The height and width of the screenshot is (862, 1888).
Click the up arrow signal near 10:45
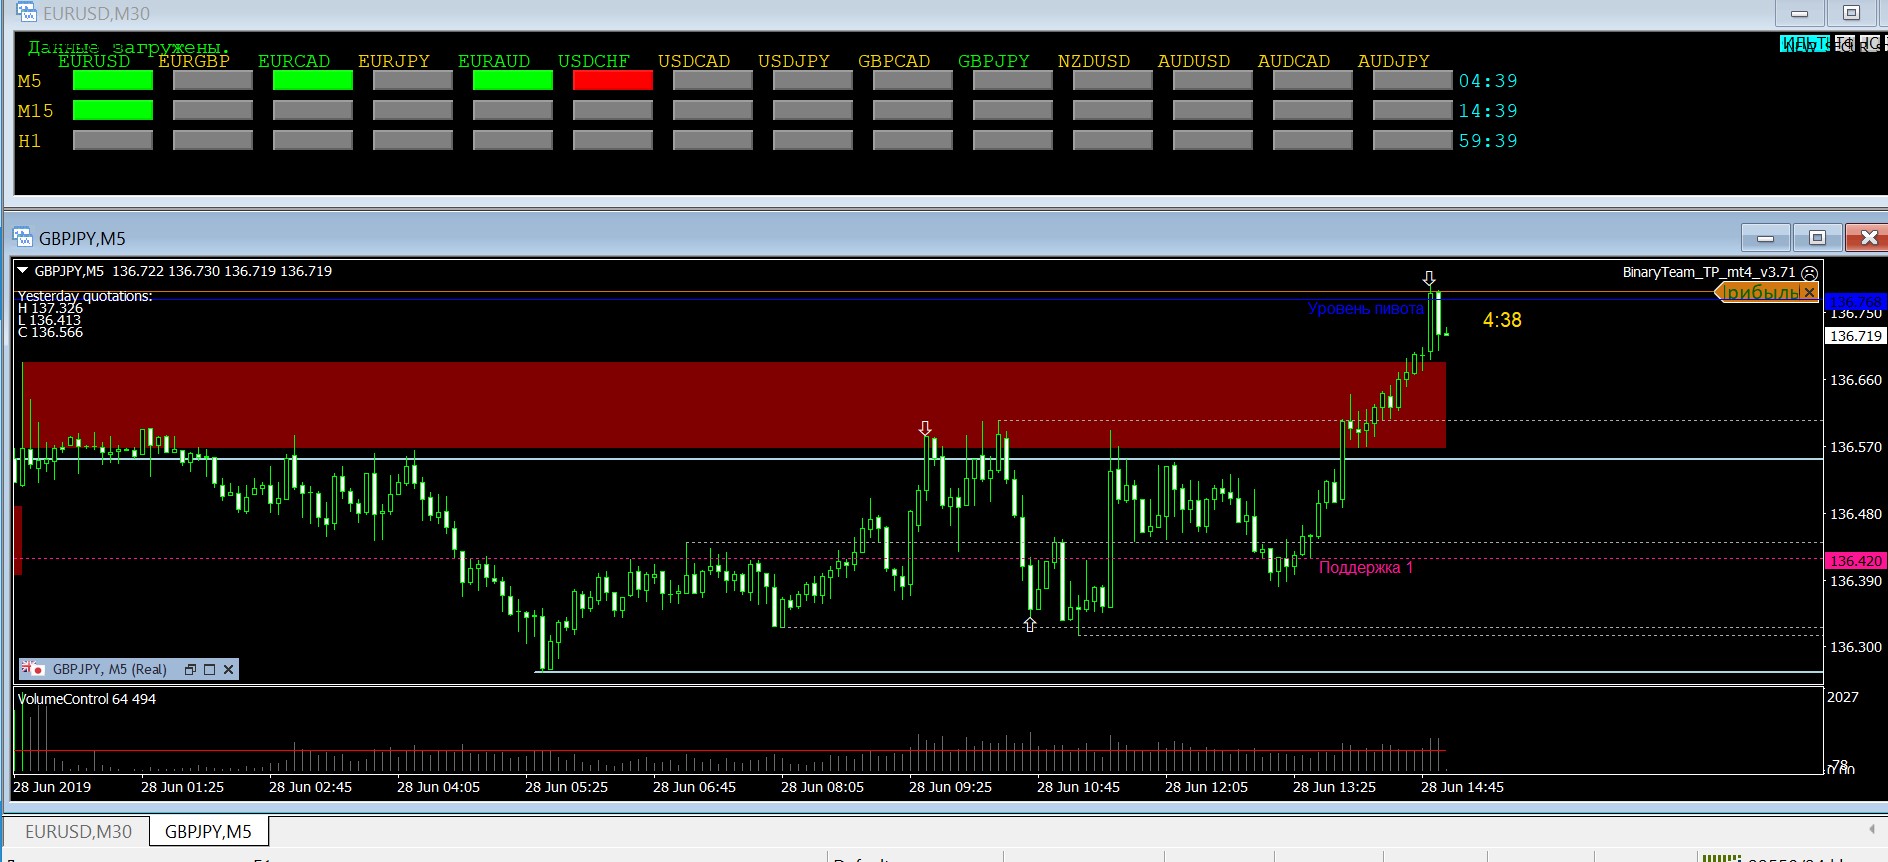(1030, 625)
